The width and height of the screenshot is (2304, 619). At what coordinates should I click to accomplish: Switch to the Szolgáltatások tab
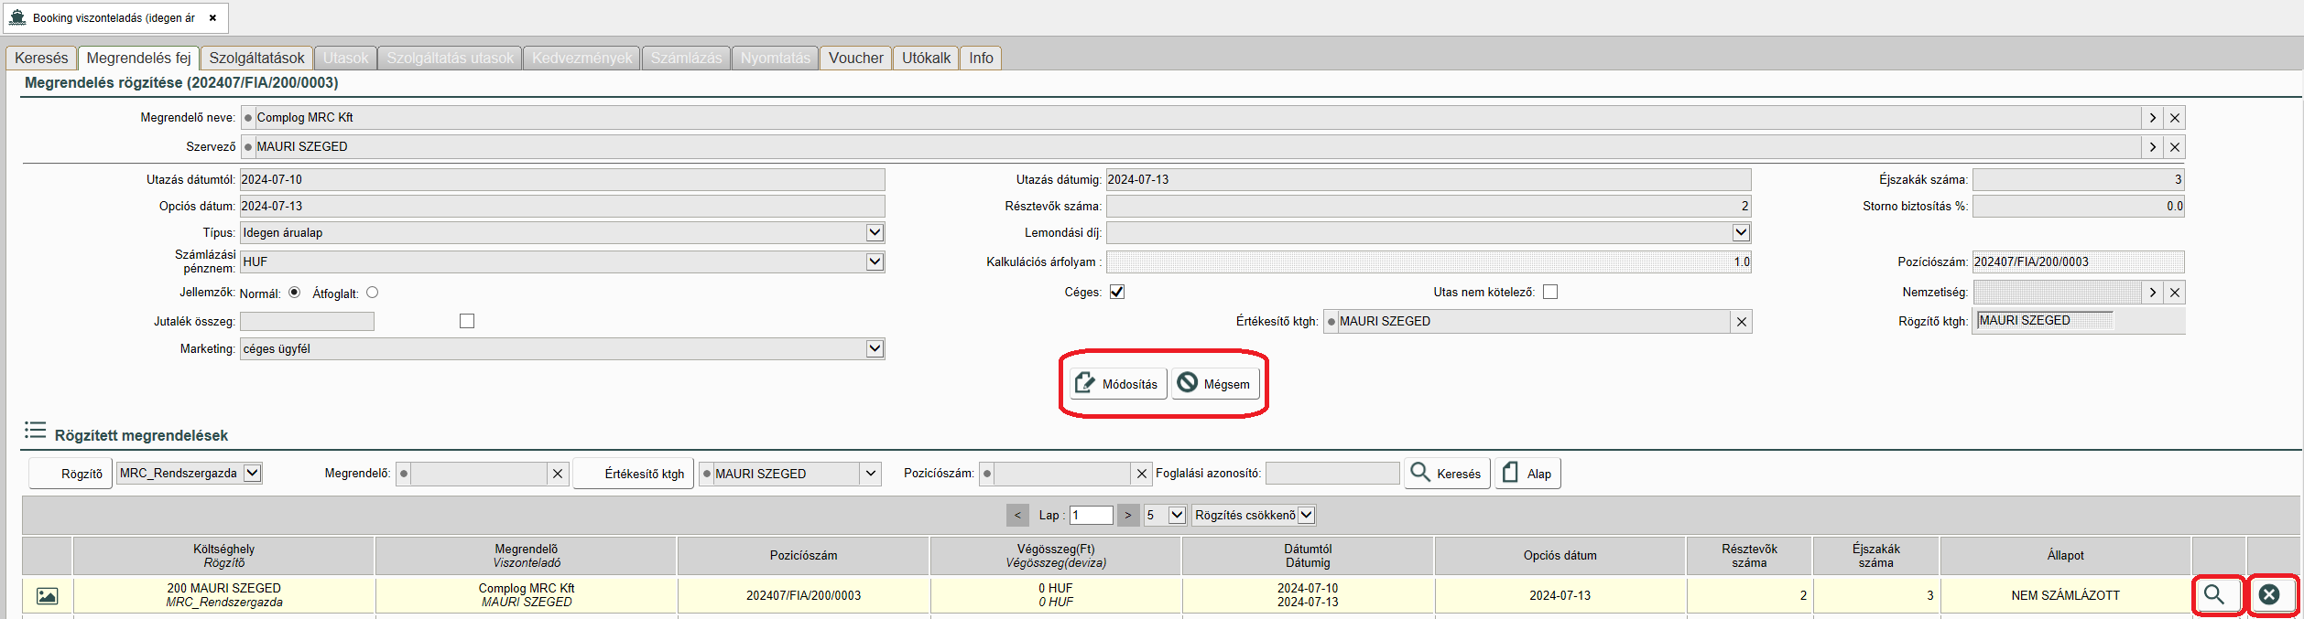click(x=256, y=58)
